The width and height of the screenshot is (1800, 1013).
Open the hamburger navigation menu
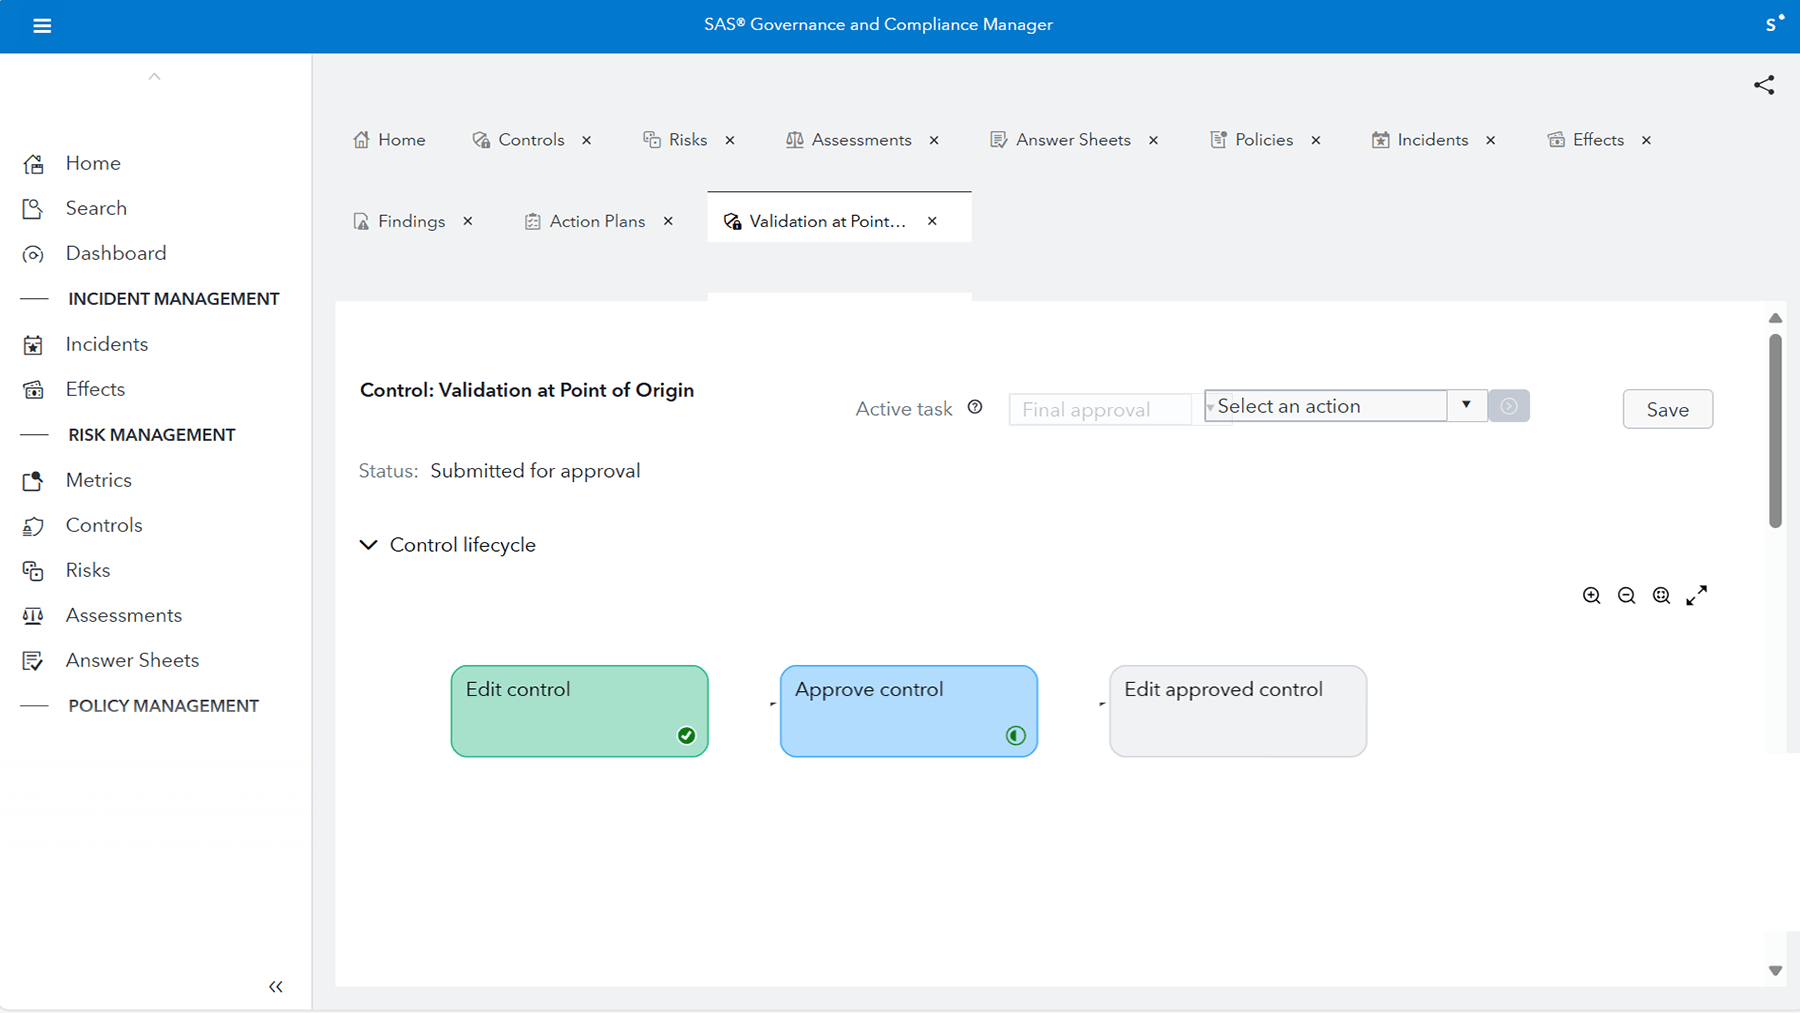[42, 26]
